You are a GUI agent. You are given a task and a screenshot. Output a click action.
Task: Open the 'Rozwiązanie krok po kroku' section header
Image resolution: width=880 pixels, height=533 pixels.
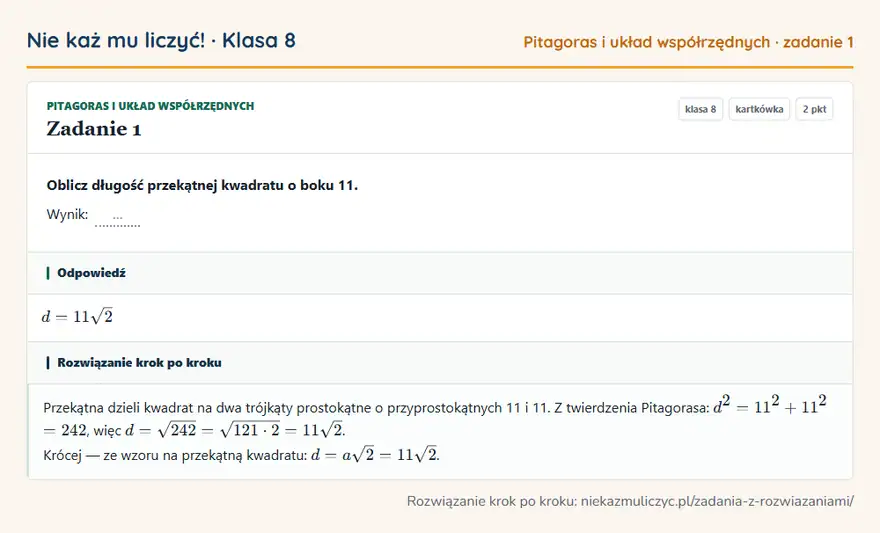[x=440, y=363]
